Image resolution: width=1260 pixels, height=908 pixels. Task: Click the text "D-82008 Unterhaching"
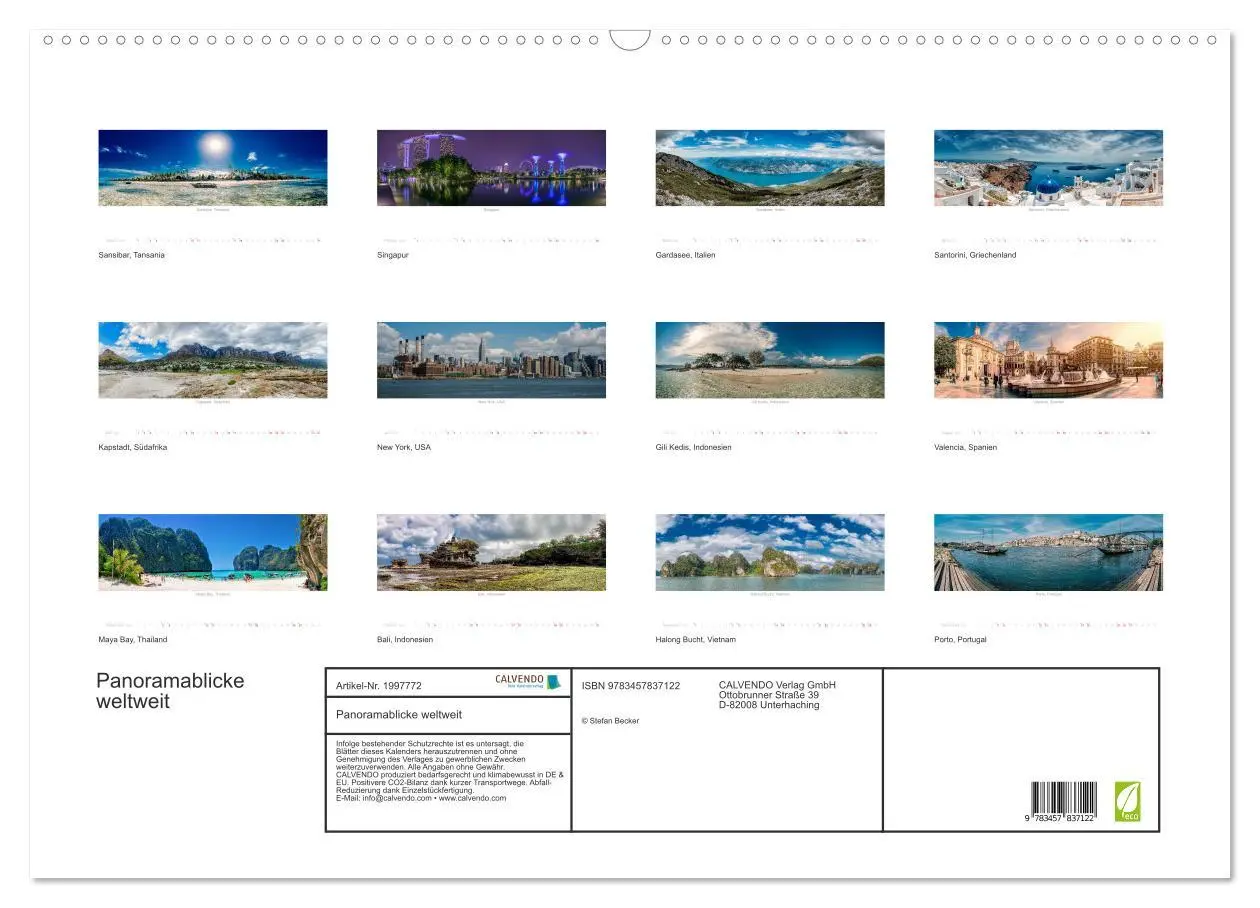(769, 705)
